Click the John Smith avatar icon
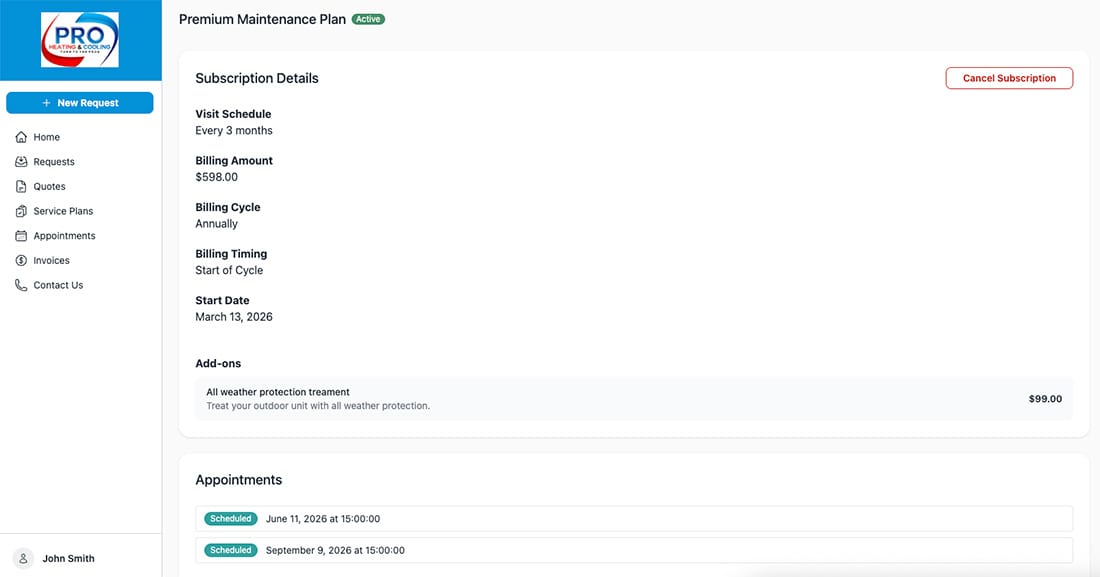Viewport: 1100px width, 577px height. click(x=23, y=558)
